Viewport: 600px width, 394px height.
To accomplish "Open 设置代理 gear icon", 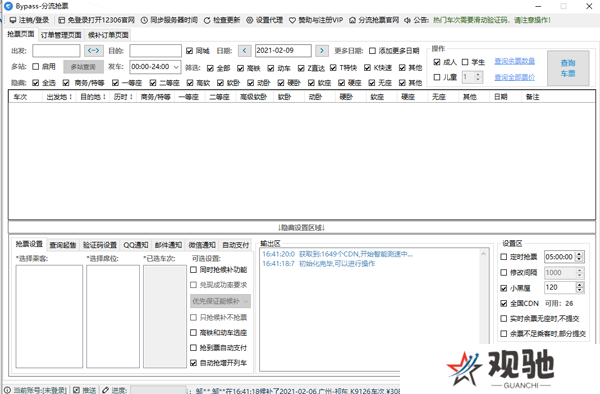I will click(x=249, y=20).
